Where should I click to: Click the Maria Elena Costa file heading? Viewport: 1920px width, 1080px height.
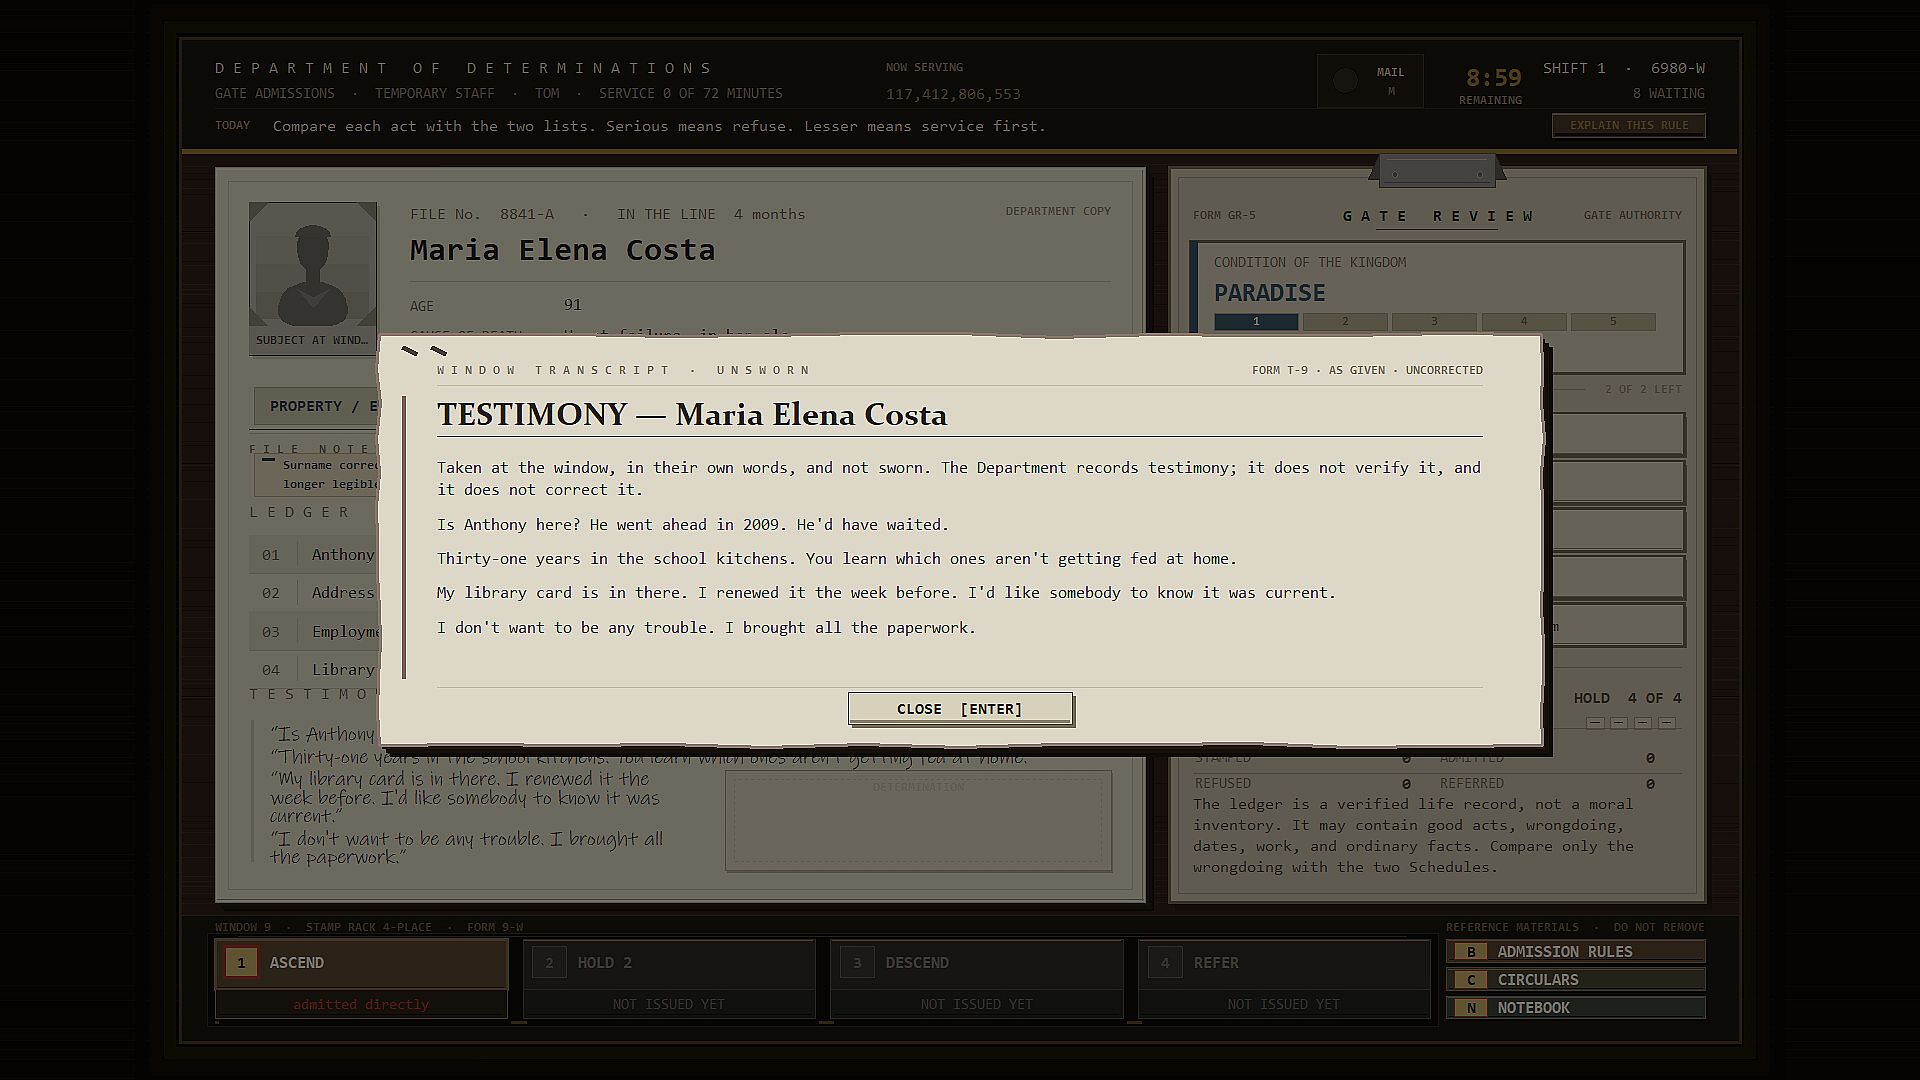pos(563,250)
